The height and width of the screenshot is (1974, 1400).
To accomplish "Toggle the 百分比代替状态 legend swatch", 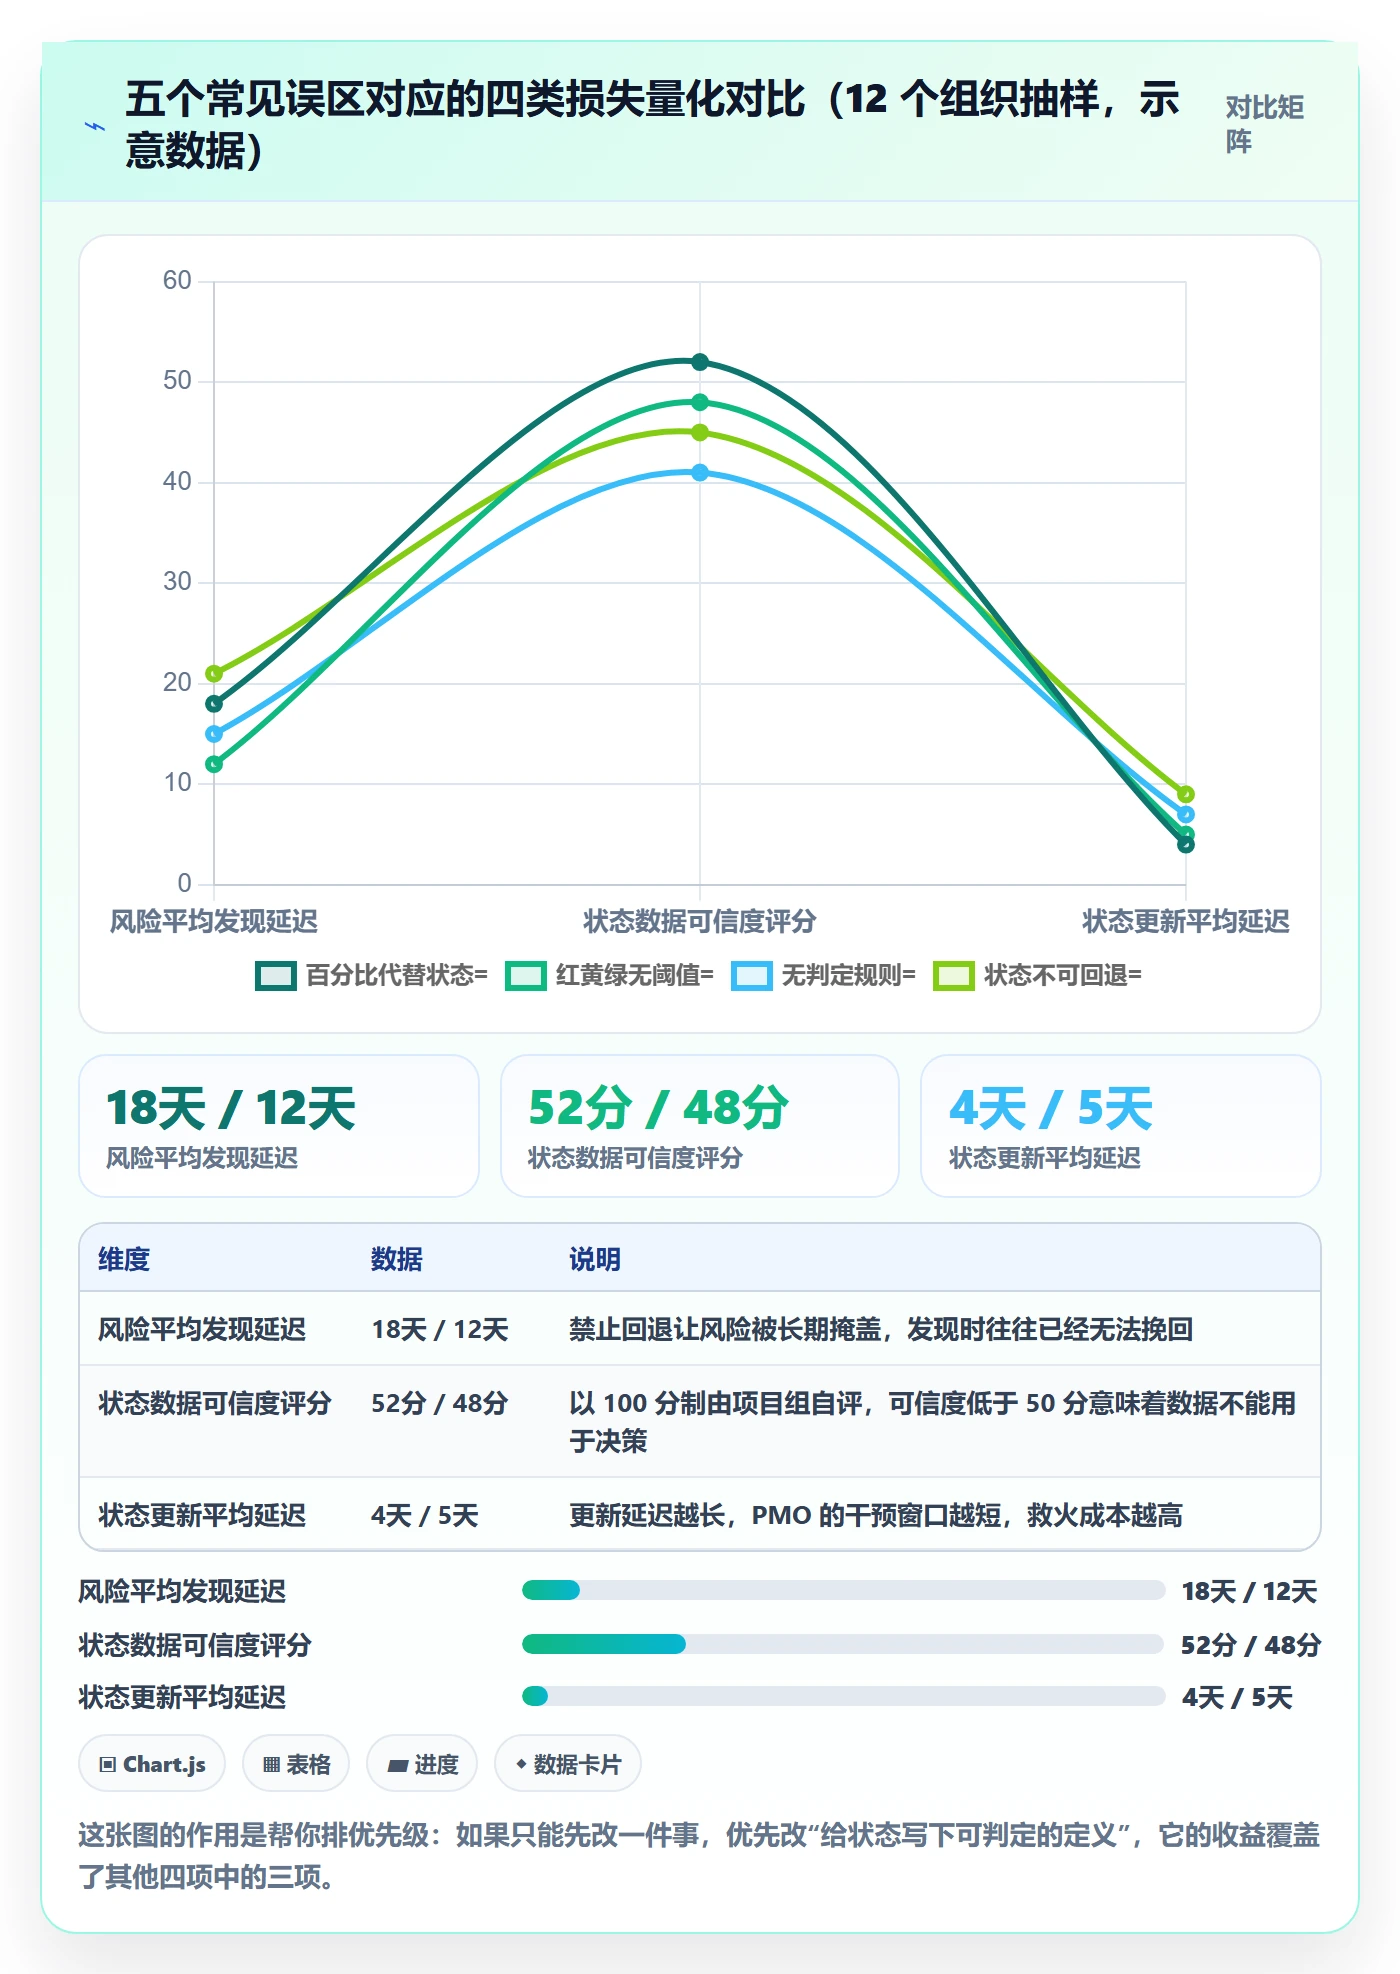I will (x=276, y=975).
